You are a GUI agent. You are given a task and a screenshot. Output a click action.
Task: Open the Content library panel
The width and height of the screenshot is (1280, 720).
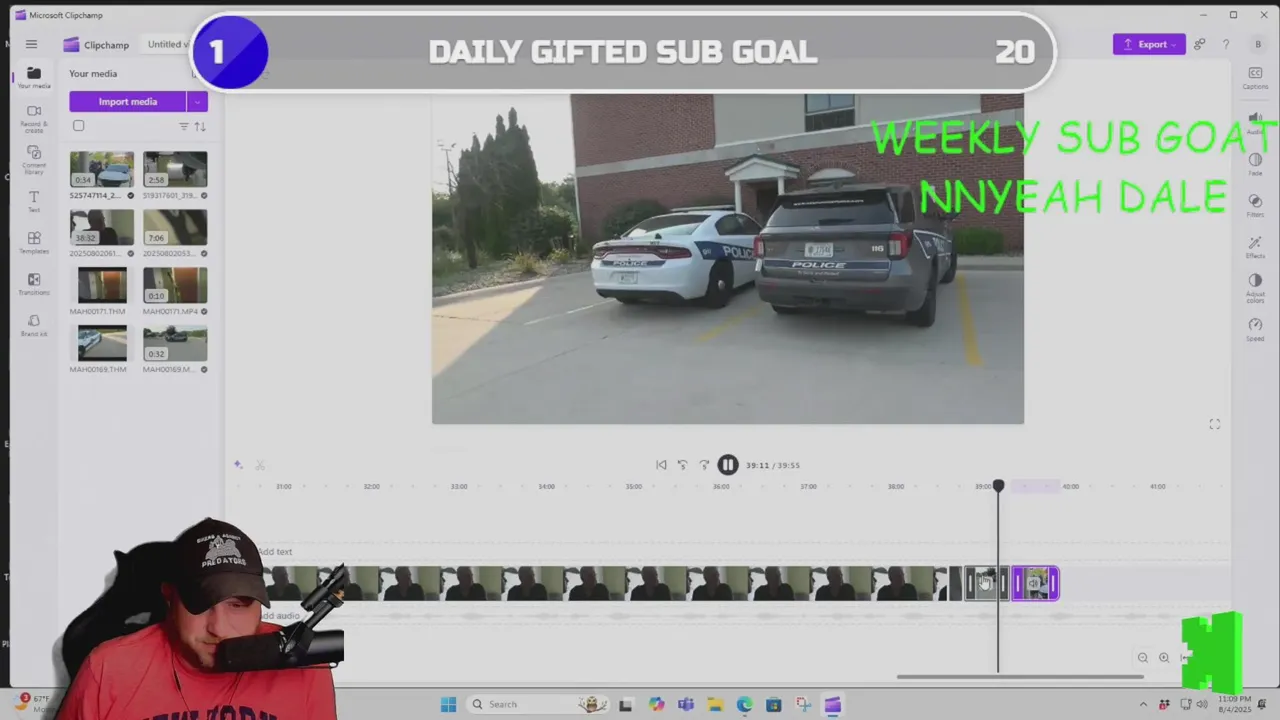[x=33, y=159]
